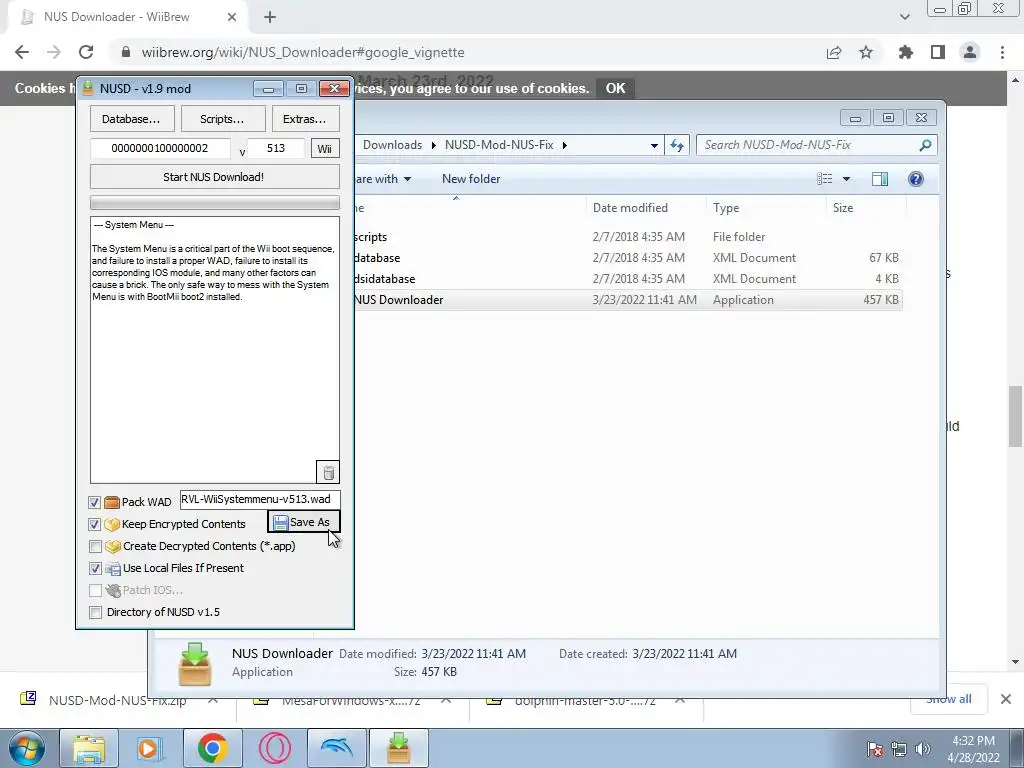Viewport: 1024px width, 768px height.
Task: Click the trash icon to clear the log
Action: 328,472
